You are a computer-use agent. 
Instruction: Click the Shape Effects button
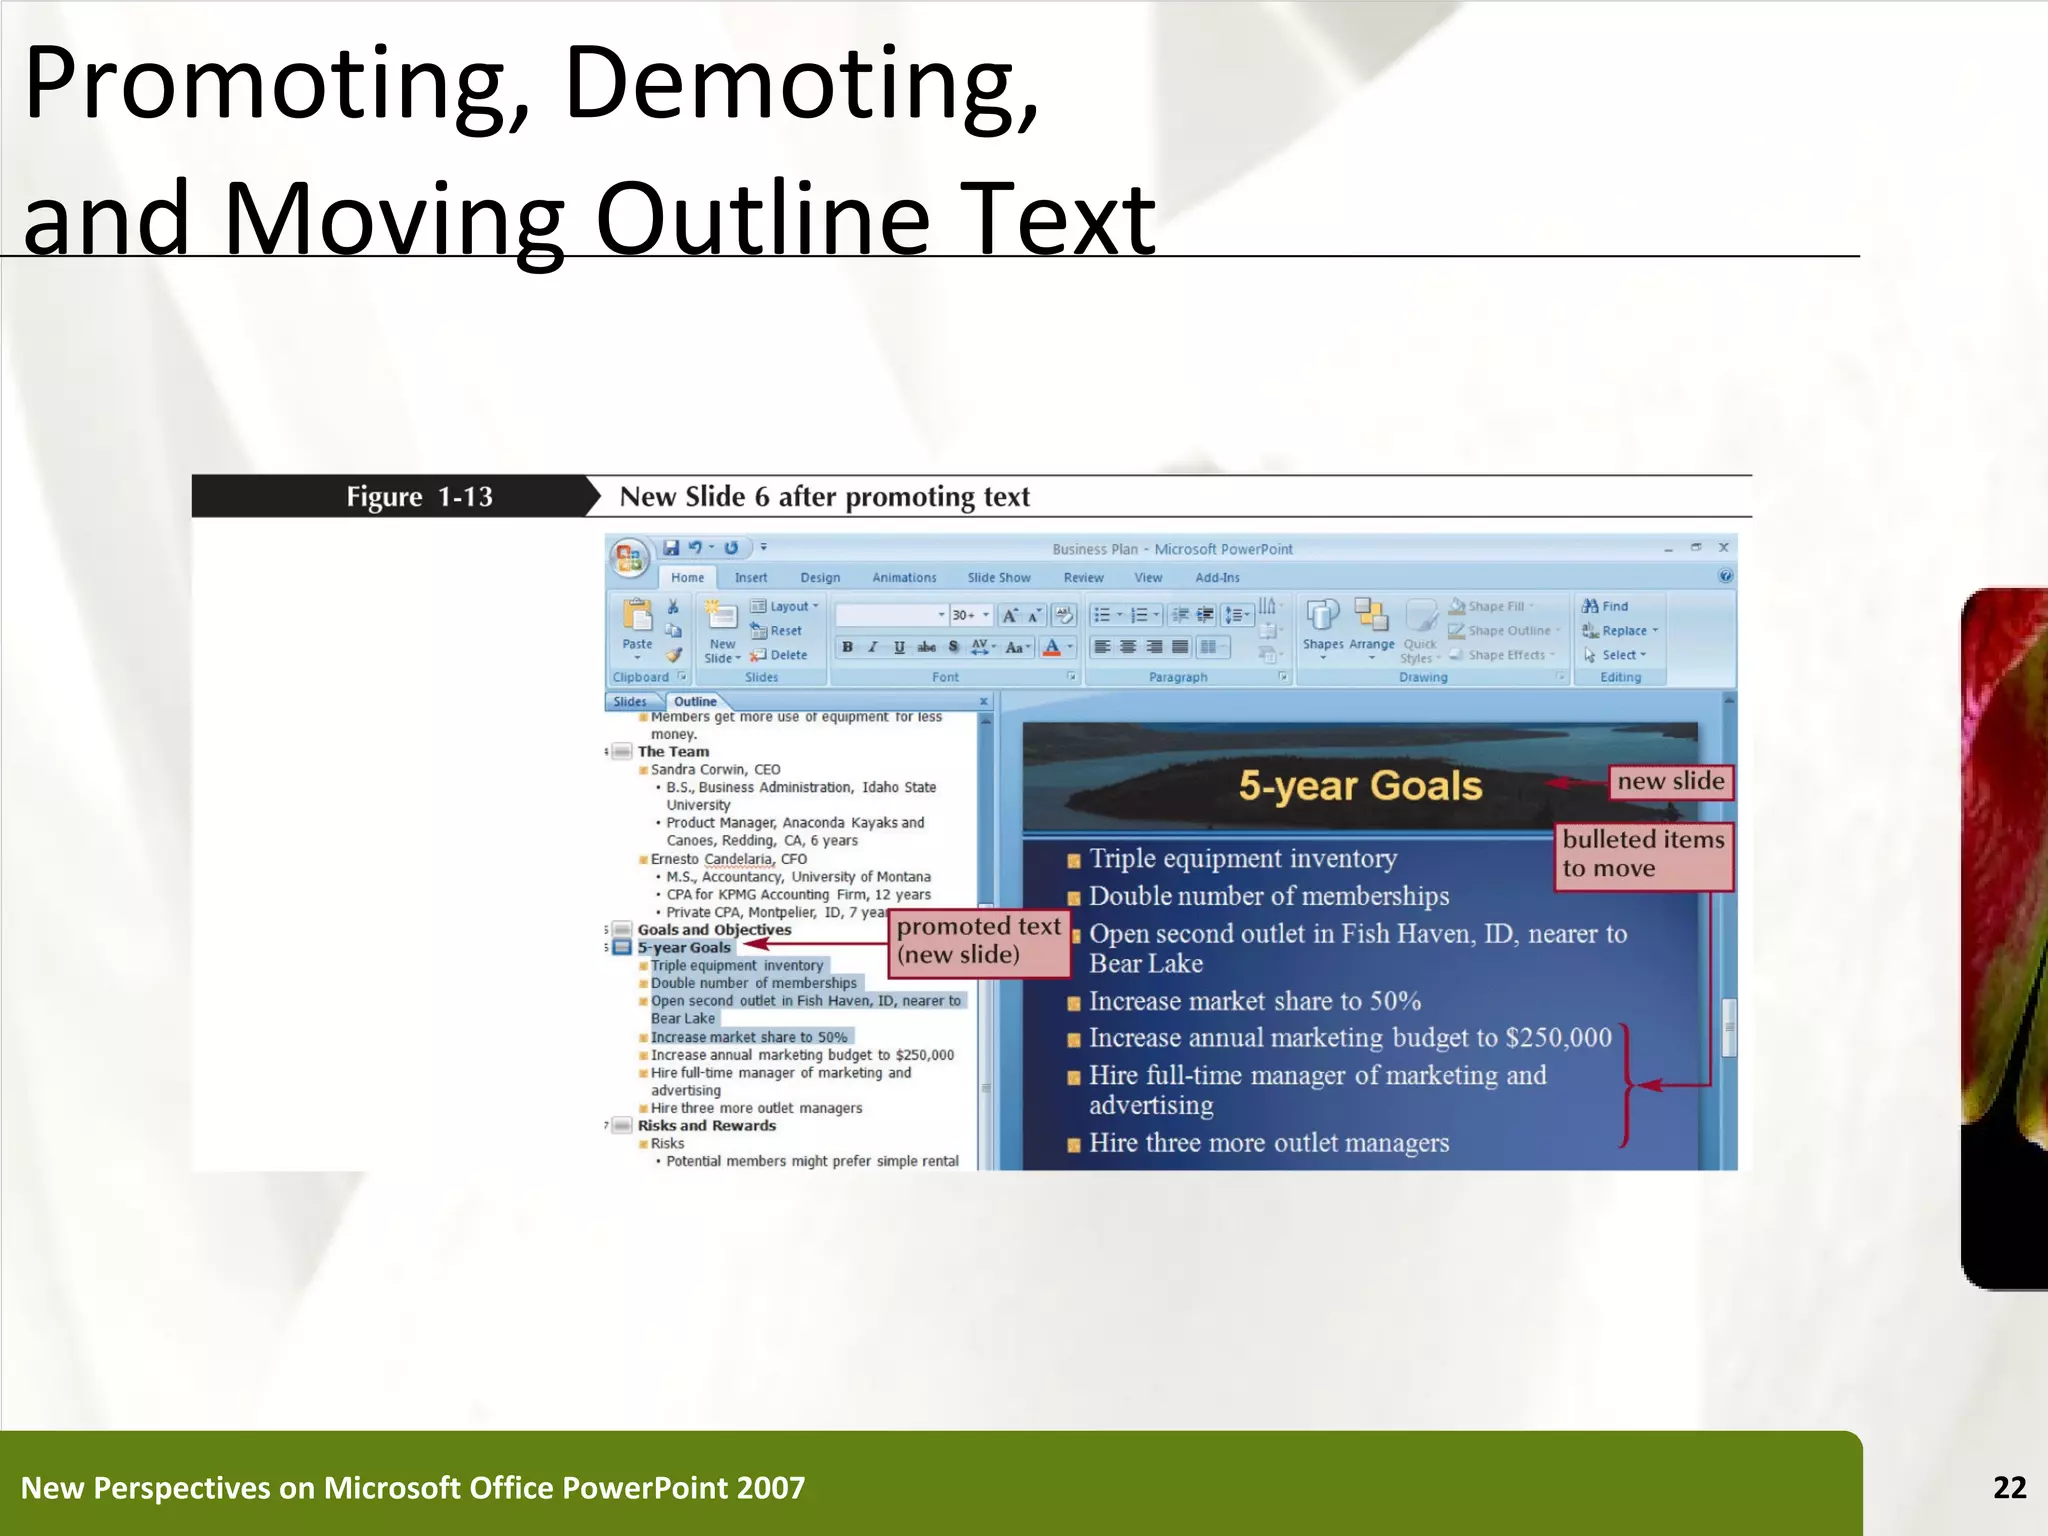tap(1503, 655)
